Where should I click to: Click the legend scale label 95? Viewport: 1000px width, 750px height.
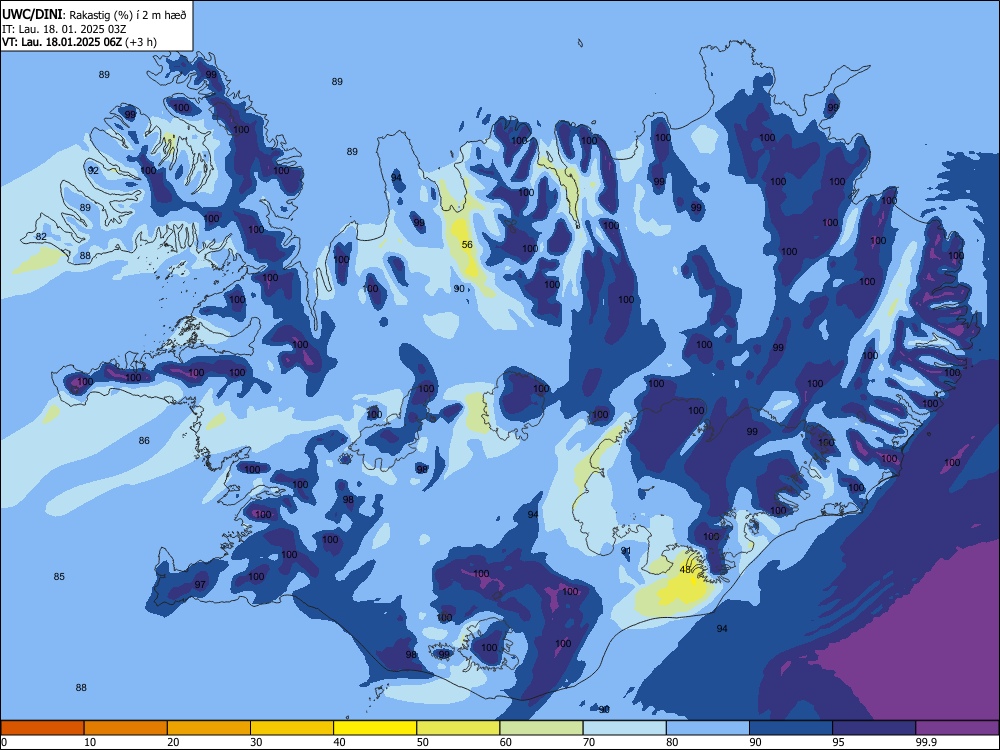(x=839, y=742)
